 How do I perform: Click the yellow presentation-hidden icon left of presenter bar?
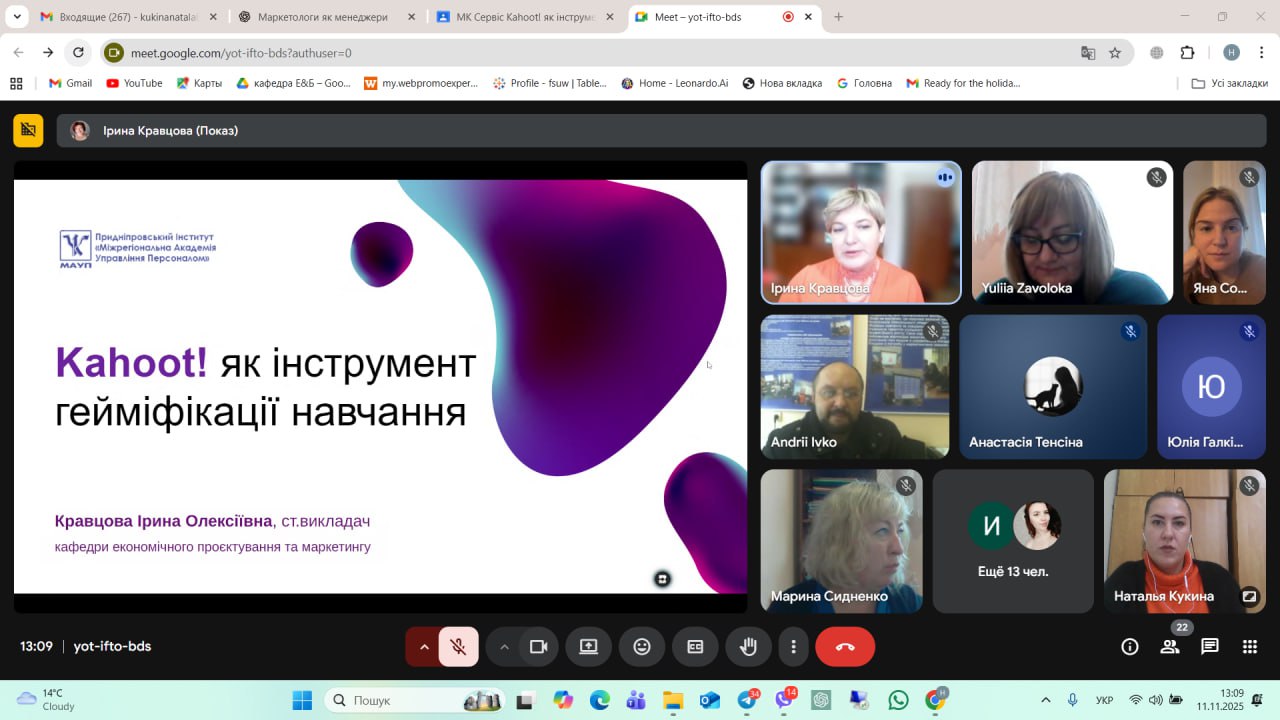click(28, 130)
